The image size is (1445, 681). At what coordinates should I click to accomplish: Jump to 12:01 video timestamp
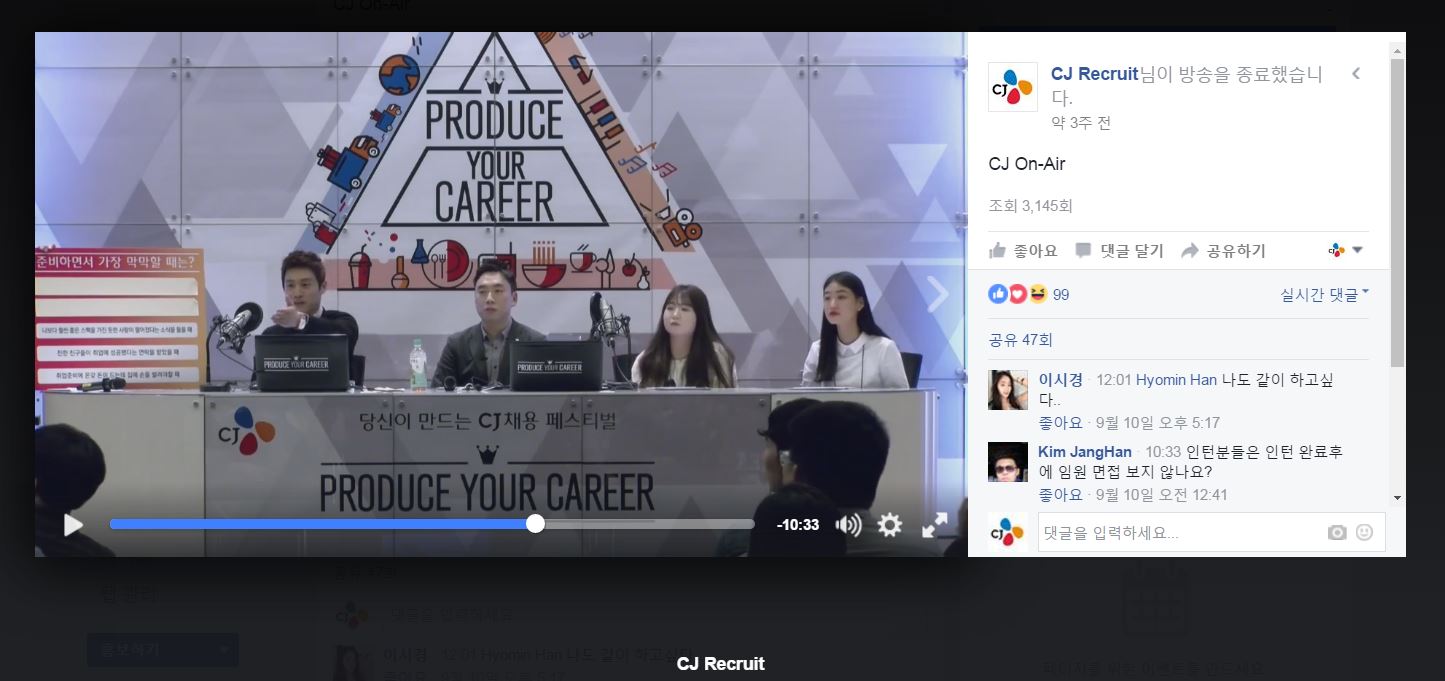[x=1116, y=380]
